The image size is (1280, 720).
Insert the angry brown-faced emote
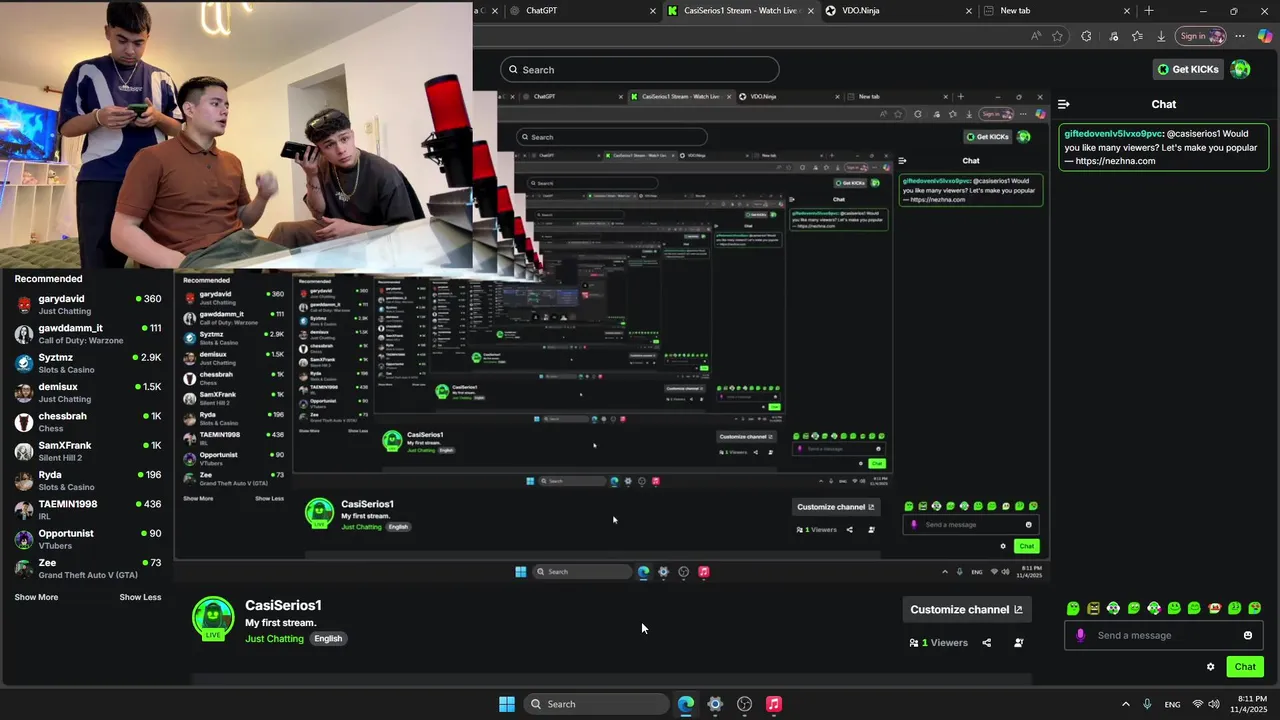[x=1093, y=608]
